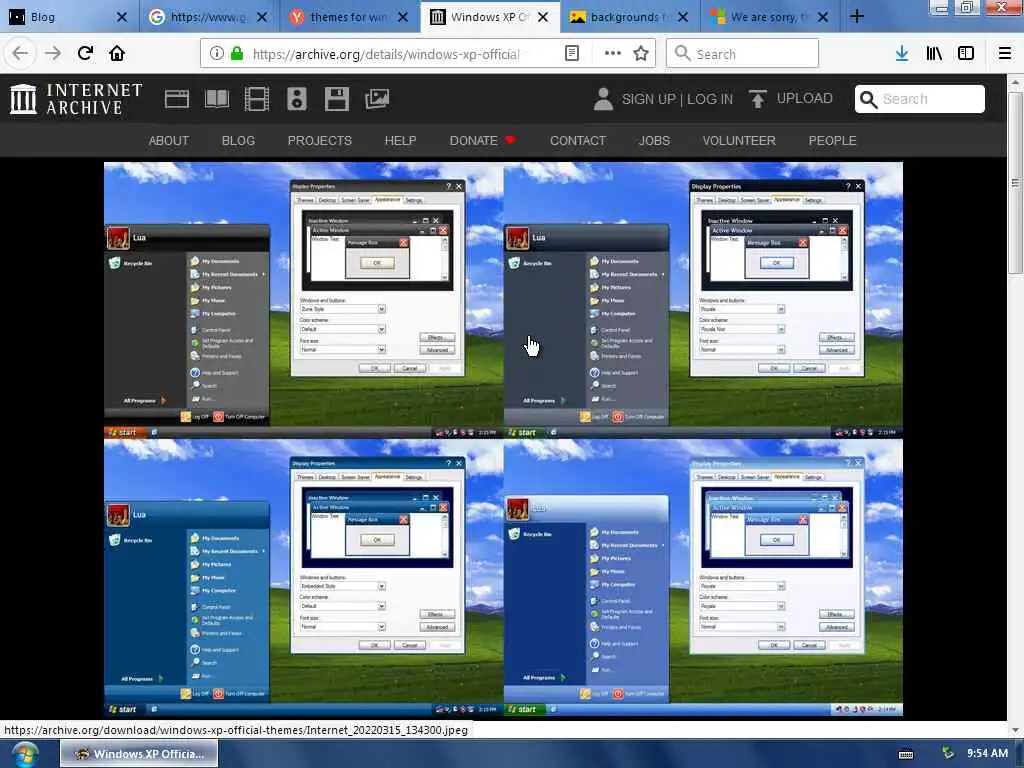
Task: Show site information icon in address bar
Action: [x=217, y=54]
